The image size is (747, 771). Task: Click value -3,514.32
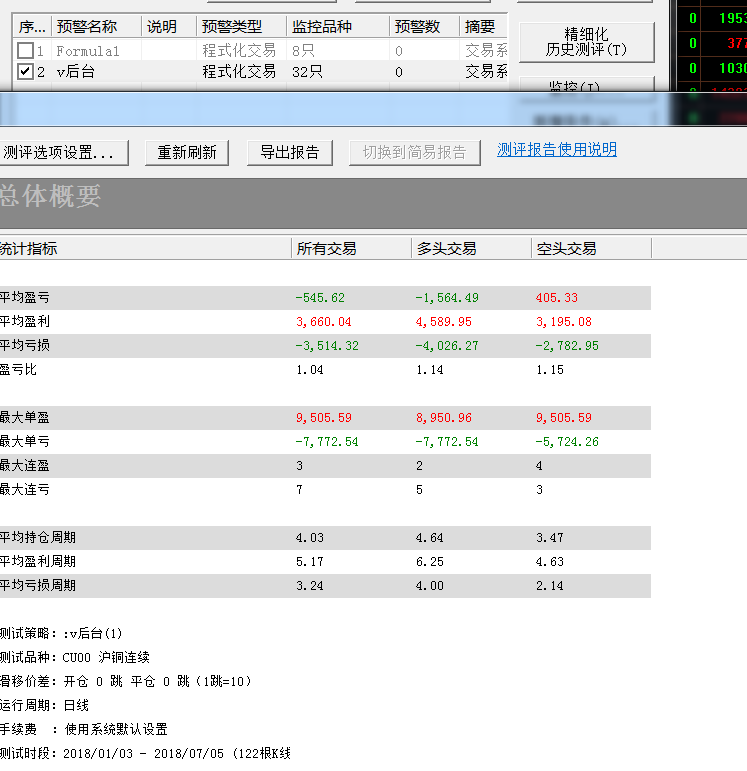point(327,346)
